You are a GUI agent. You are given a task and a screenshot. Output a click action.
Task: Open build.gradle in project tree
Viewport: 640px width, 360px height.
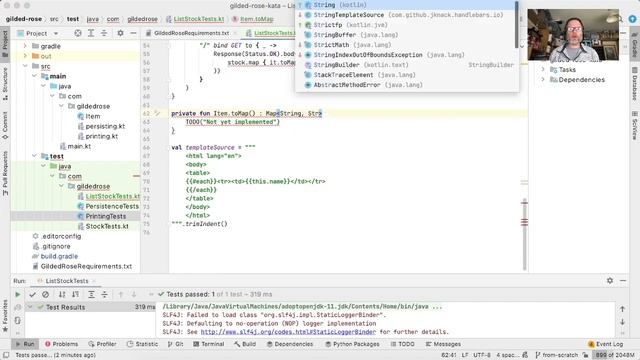pos(59,256)
